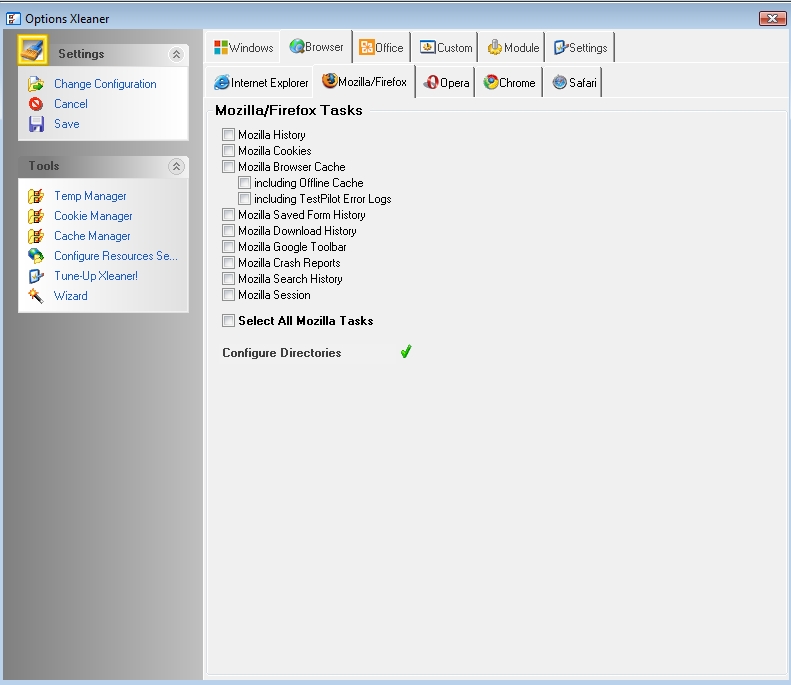Click the Custom tab icon
791x685 pixels.
click(x=428, y=47)
